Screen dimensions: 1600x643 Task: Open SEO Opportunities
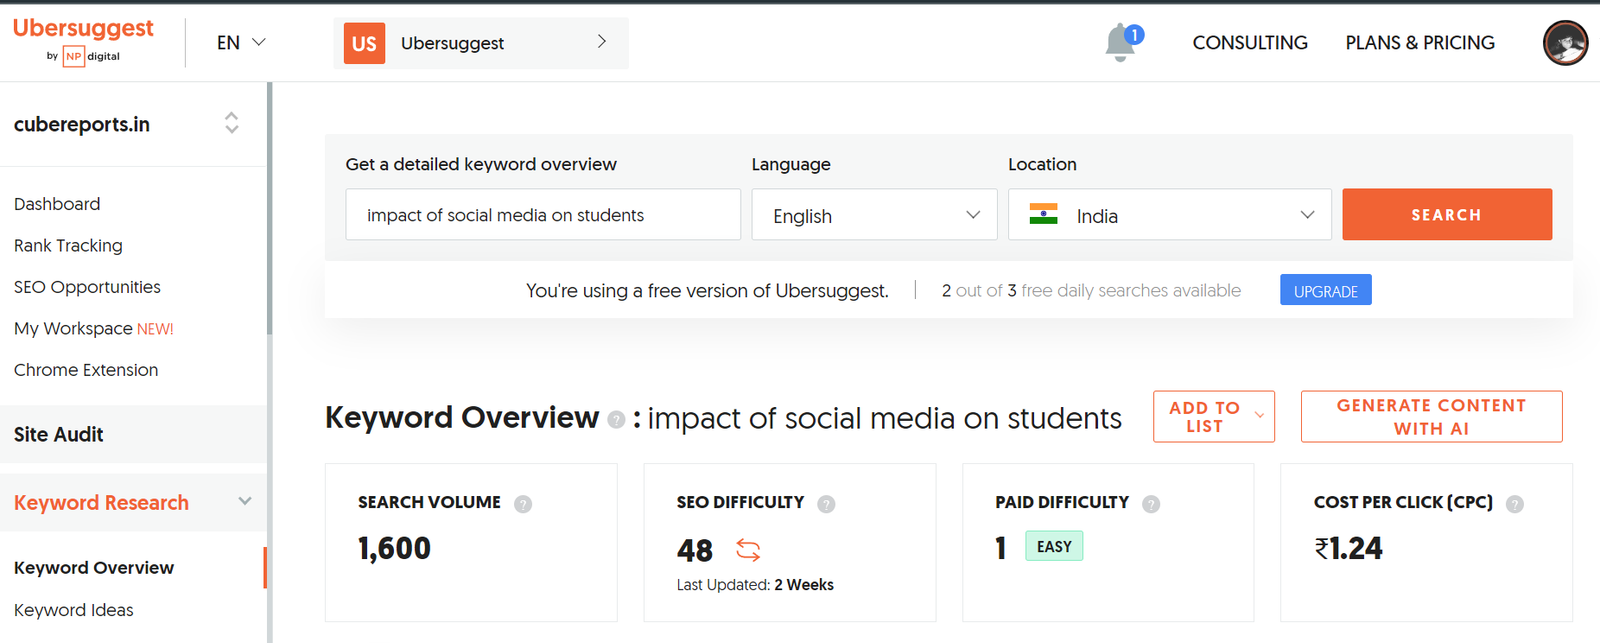pyautogui.click(x=87, y=287)
